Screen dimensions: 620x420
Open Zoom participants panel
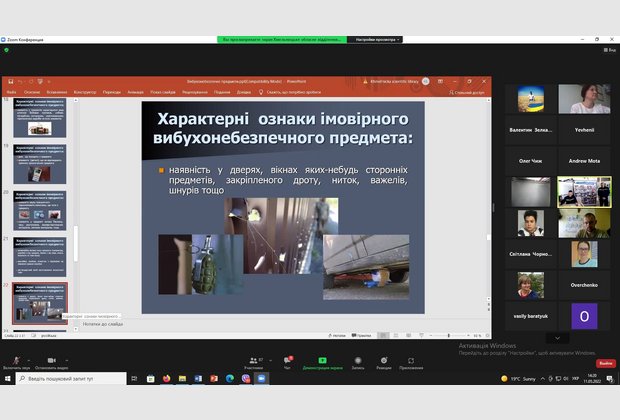(253, 360)
